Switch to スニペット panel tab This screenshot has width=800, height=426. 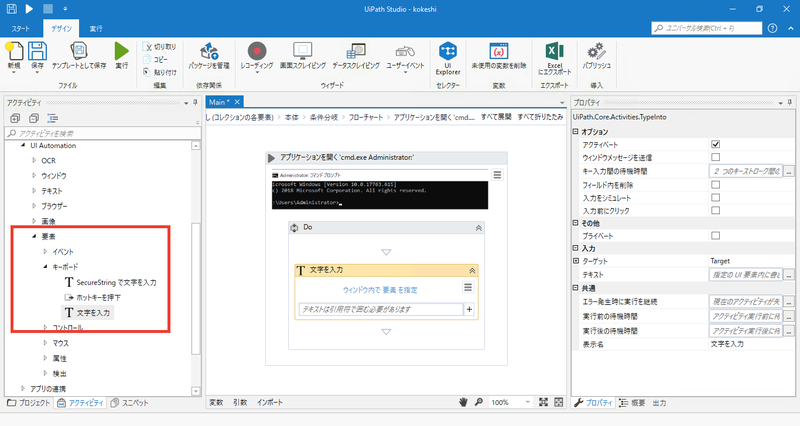pyautogui.click(x=130, y=403)
